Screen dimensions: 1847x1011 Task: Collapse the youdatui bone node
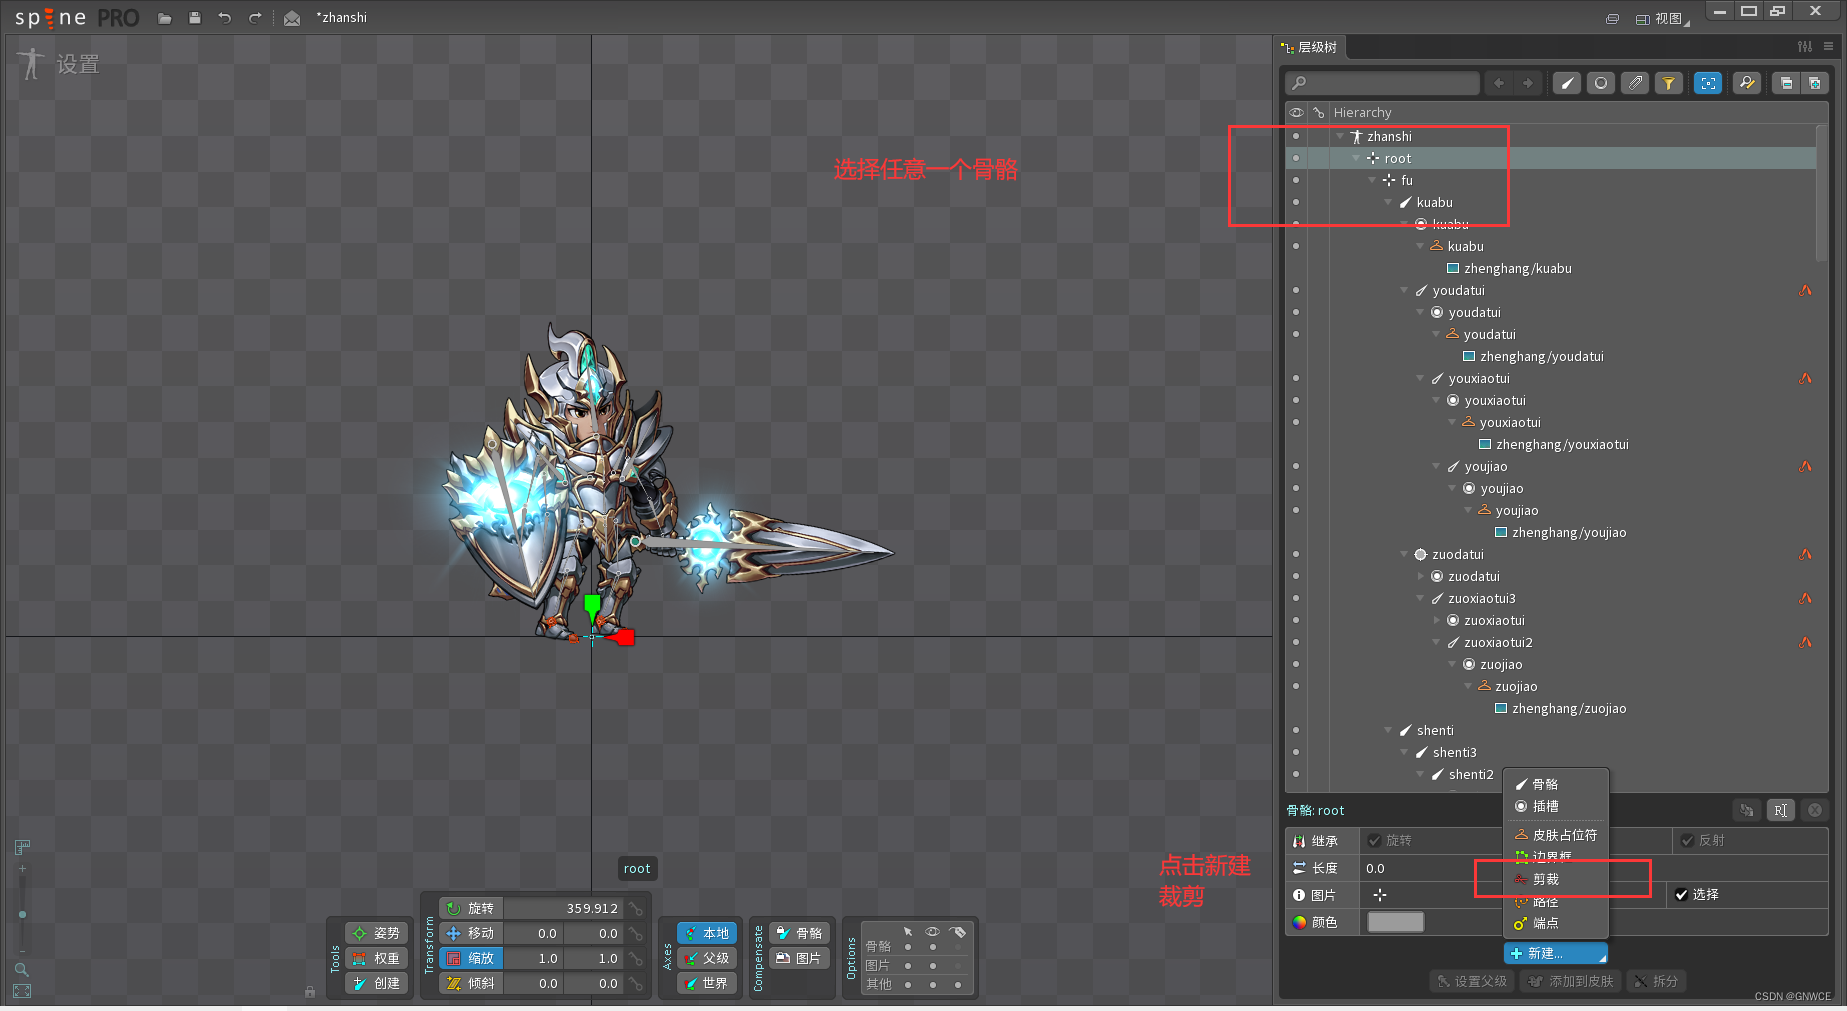(x=1404, y=290)
